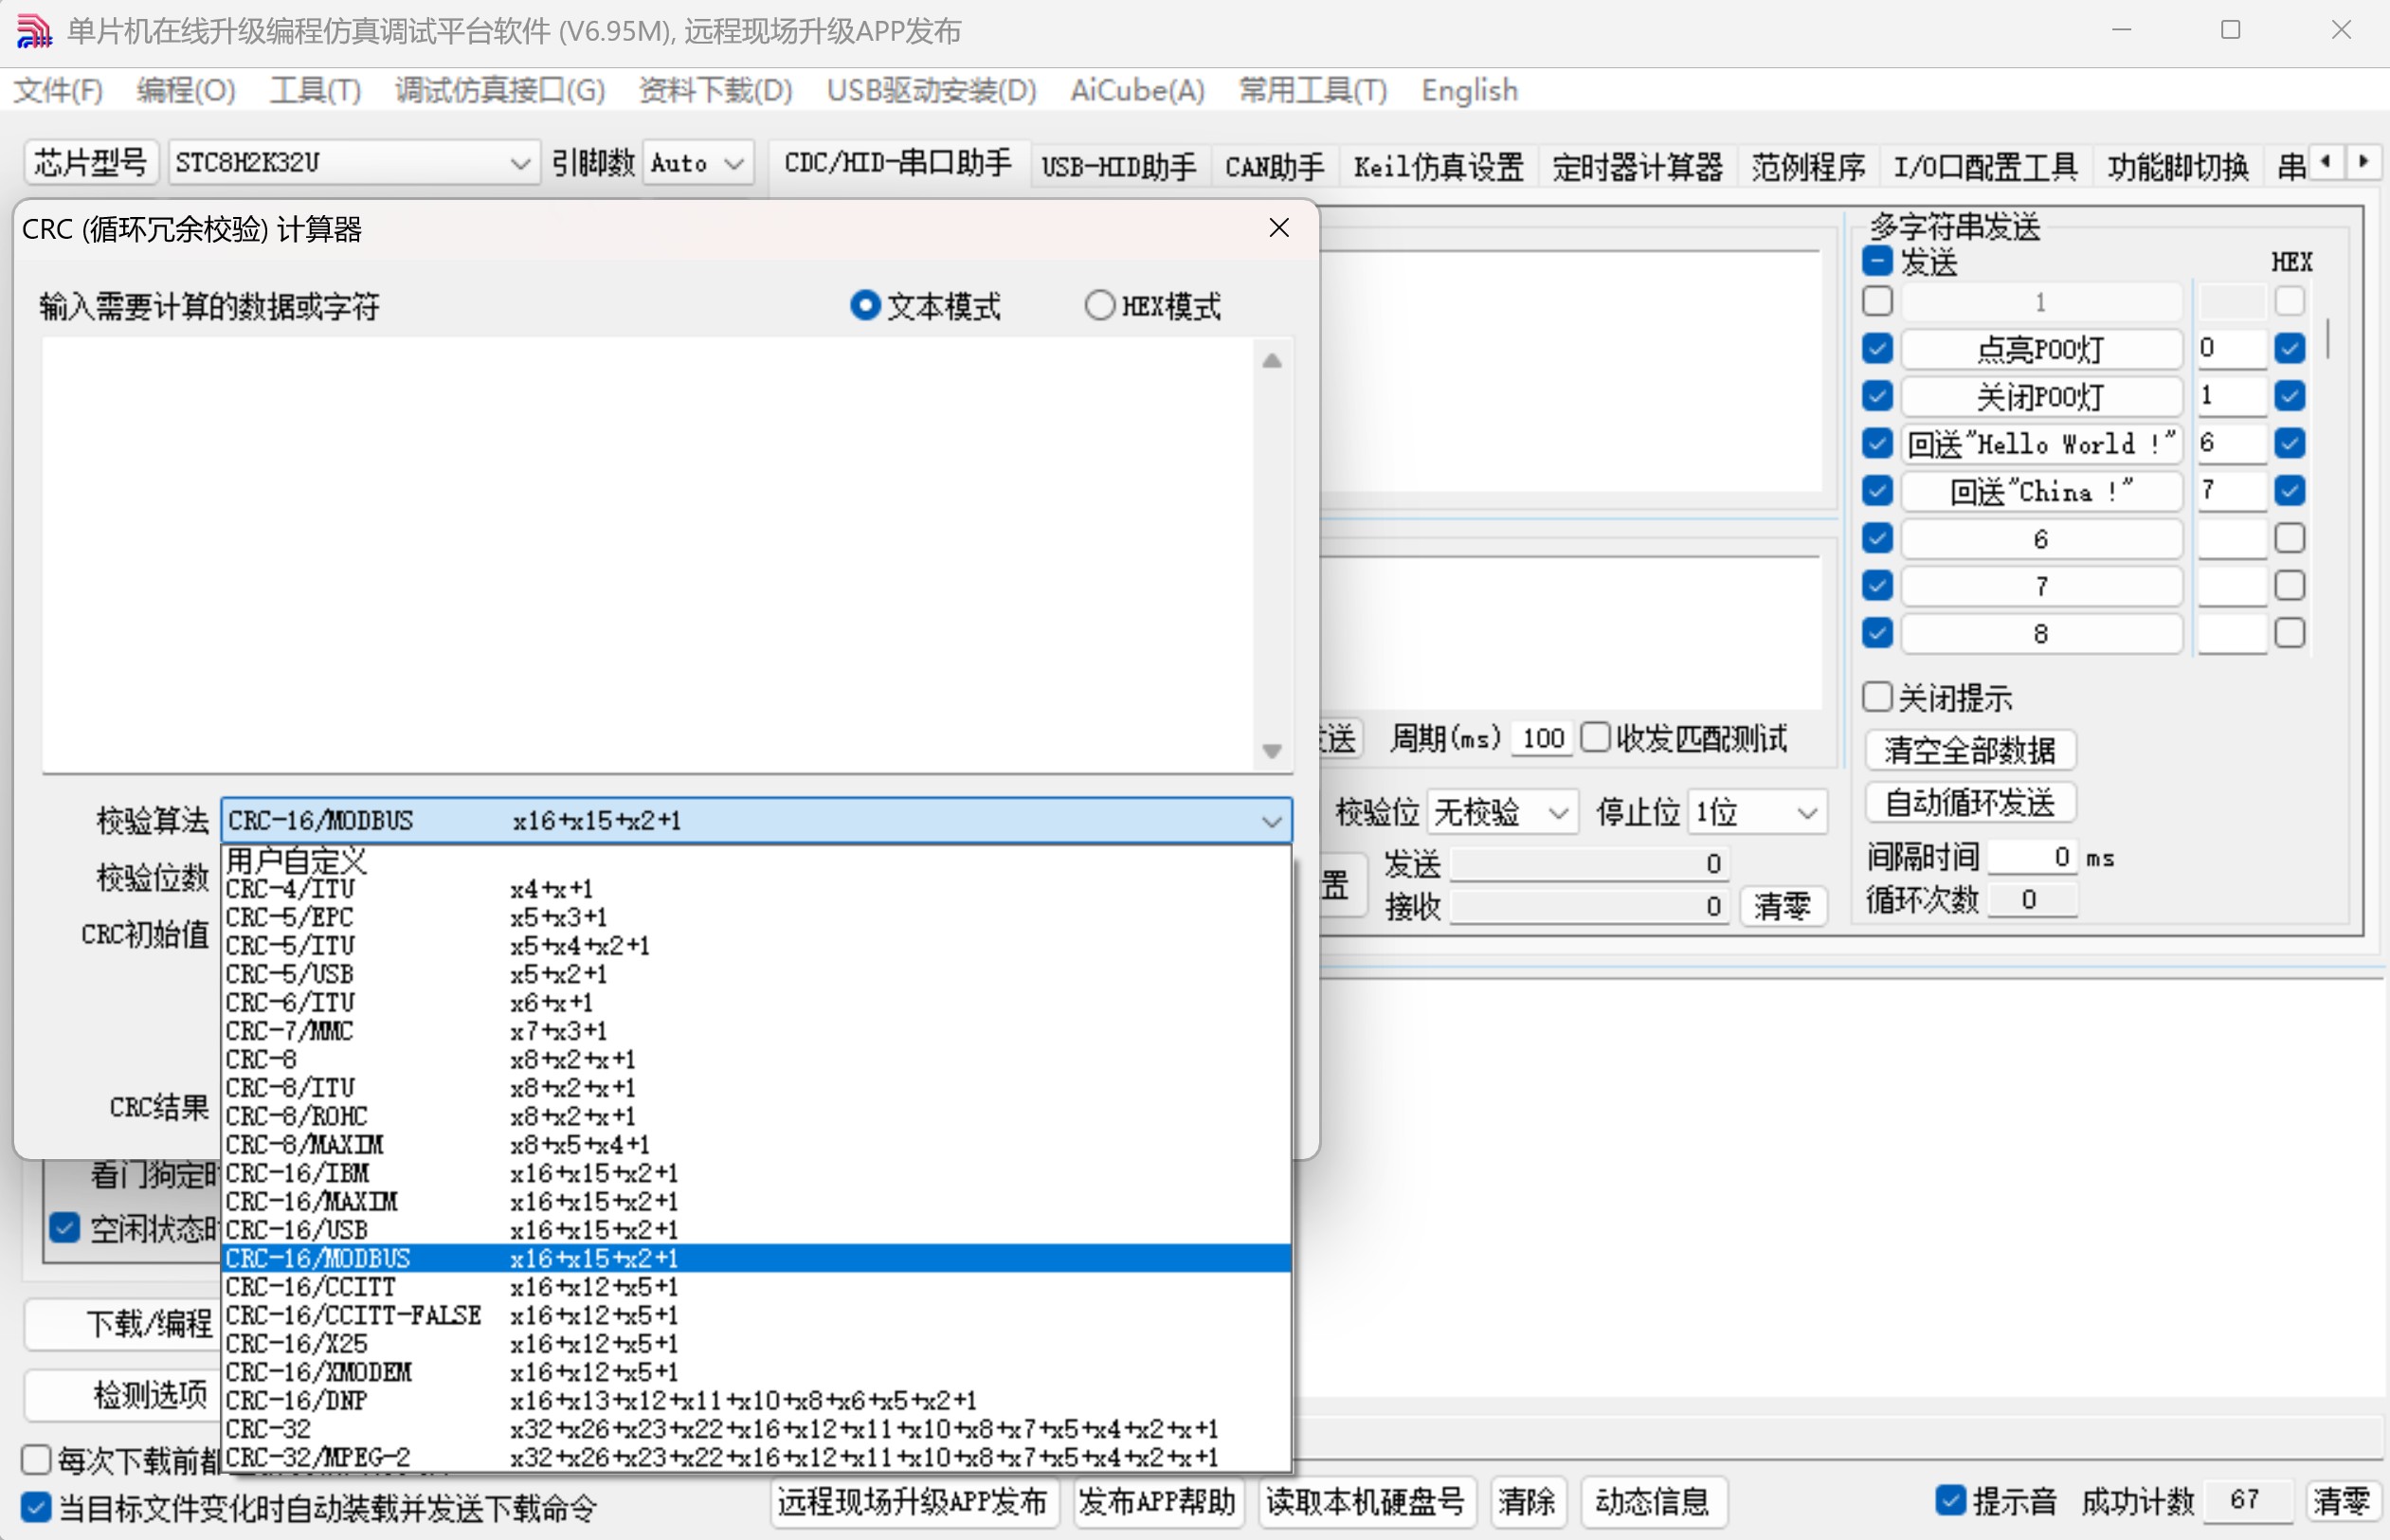Uncheck 当目标文件变化时自动装载 checkbox
Screen dimensions: 2390x1540
tap(36, 1507)
